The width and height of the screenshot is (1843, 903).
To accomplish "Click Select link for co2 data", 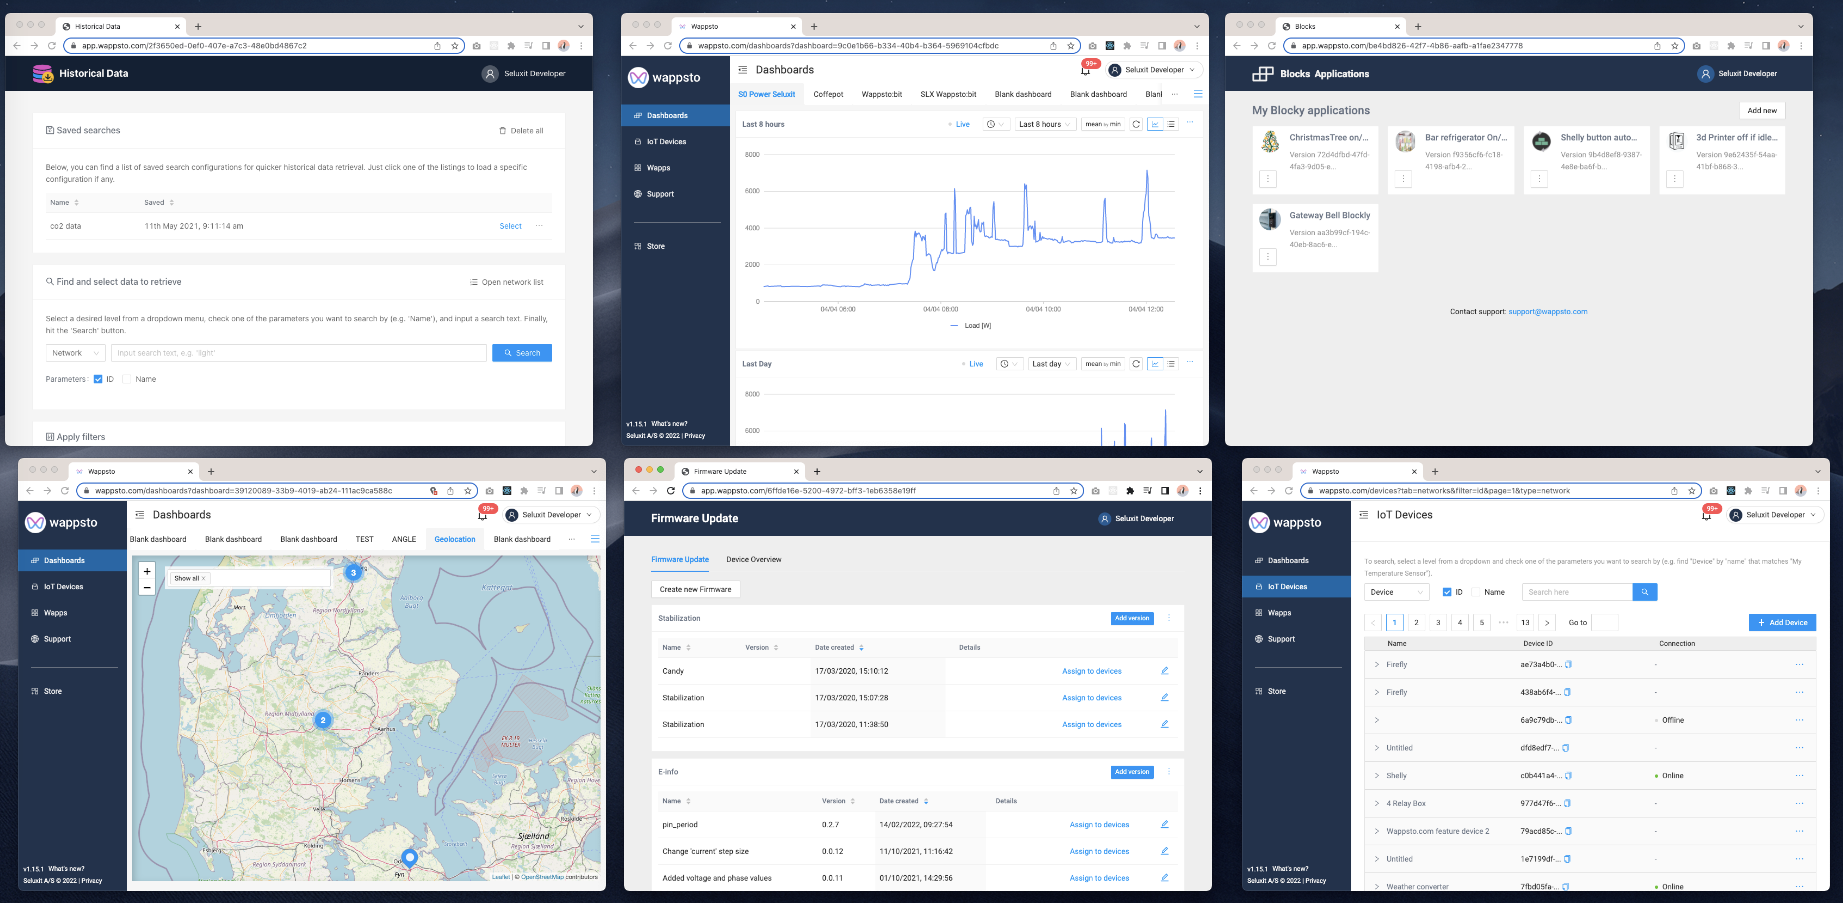I will (510, 226).
